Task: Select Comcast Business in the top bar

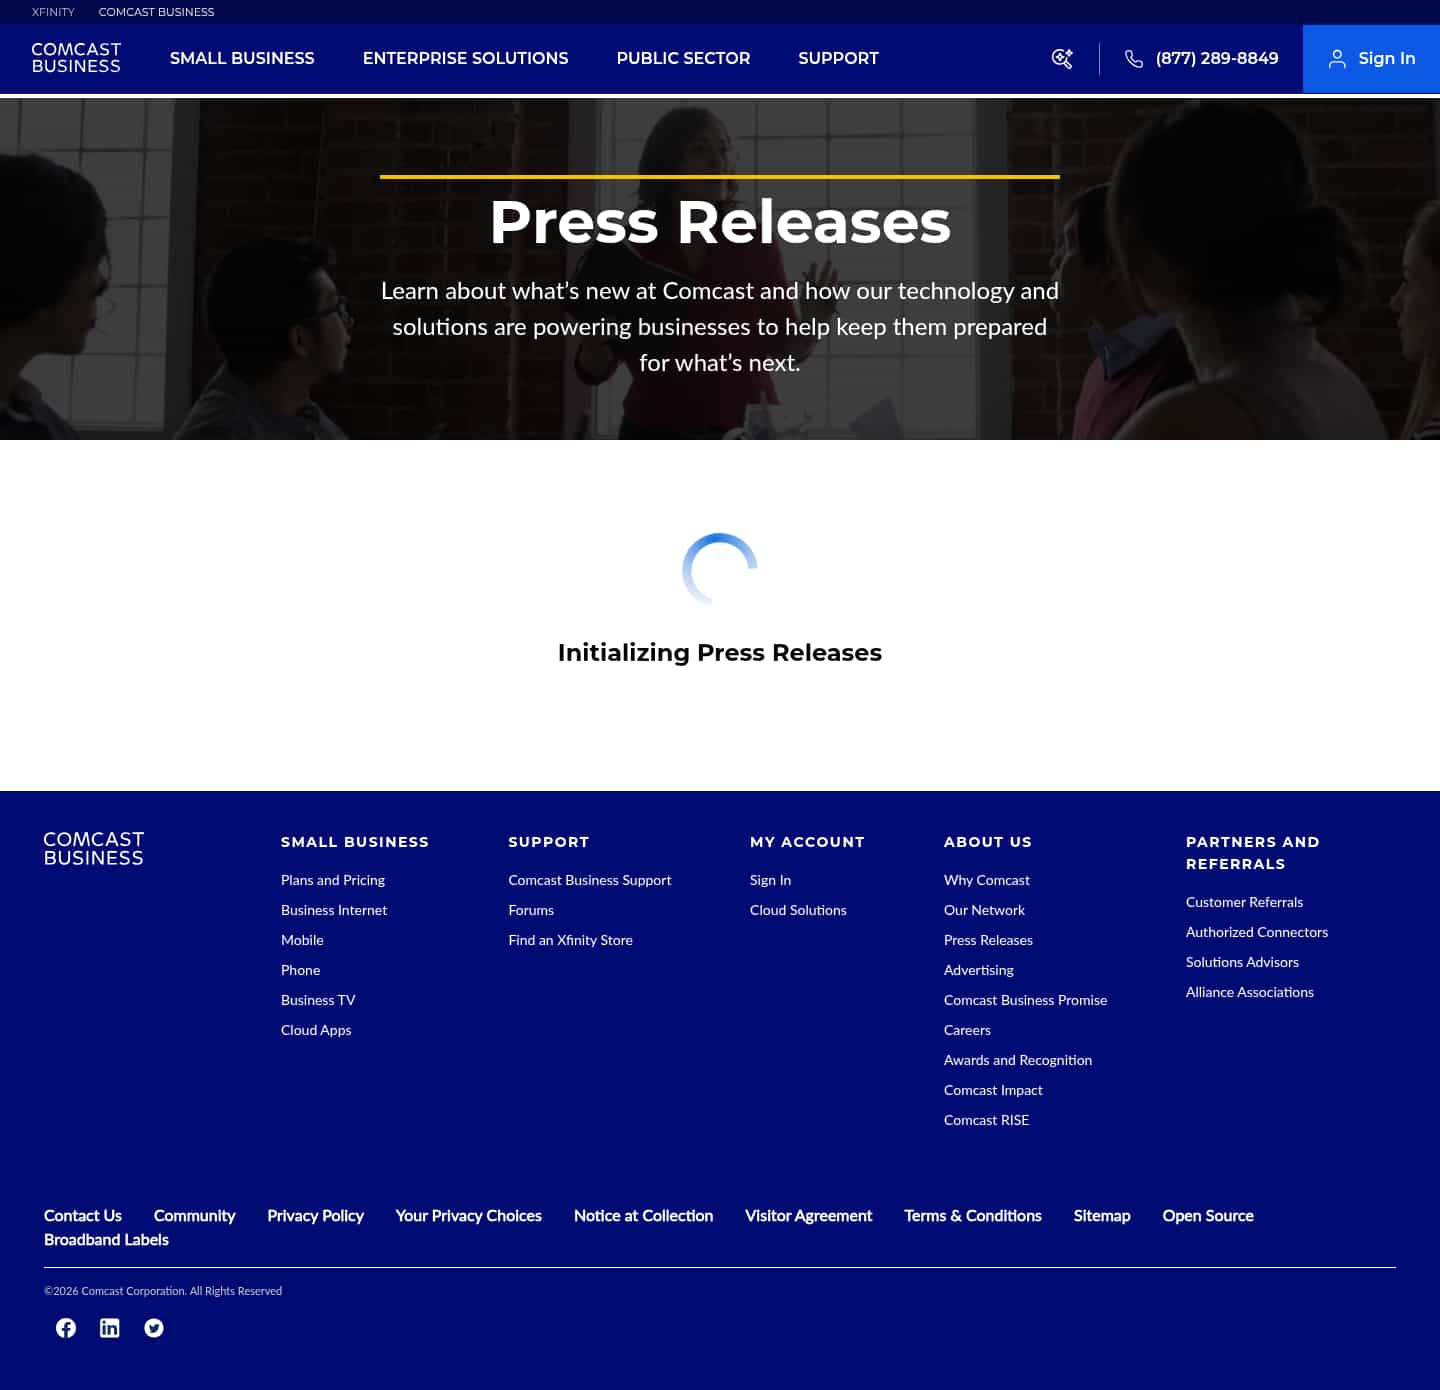Action: (155, 12)
